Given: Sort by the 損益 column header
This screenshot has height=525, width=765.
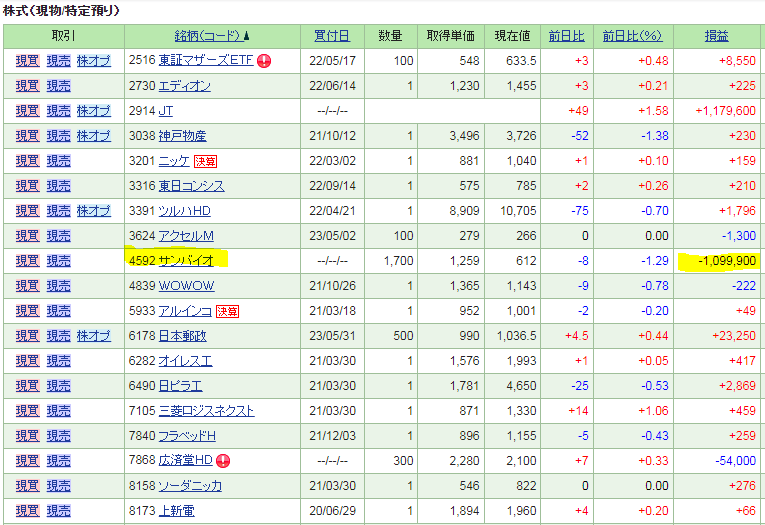Looking at the screenshot, I should [716, 36].
